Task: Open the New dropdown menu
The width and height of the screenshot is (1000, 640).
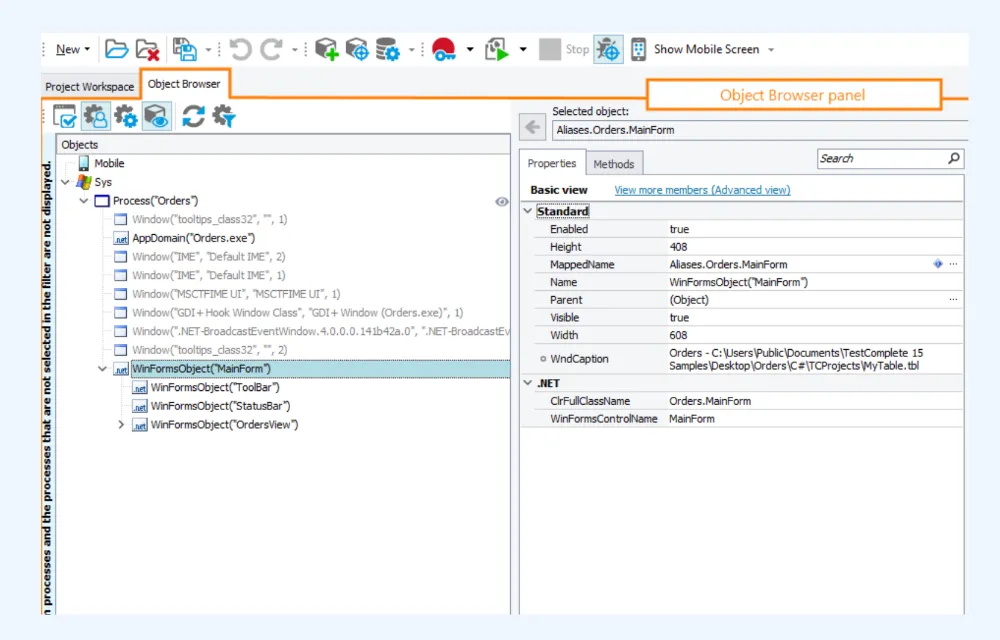Action: coord(72,49)
